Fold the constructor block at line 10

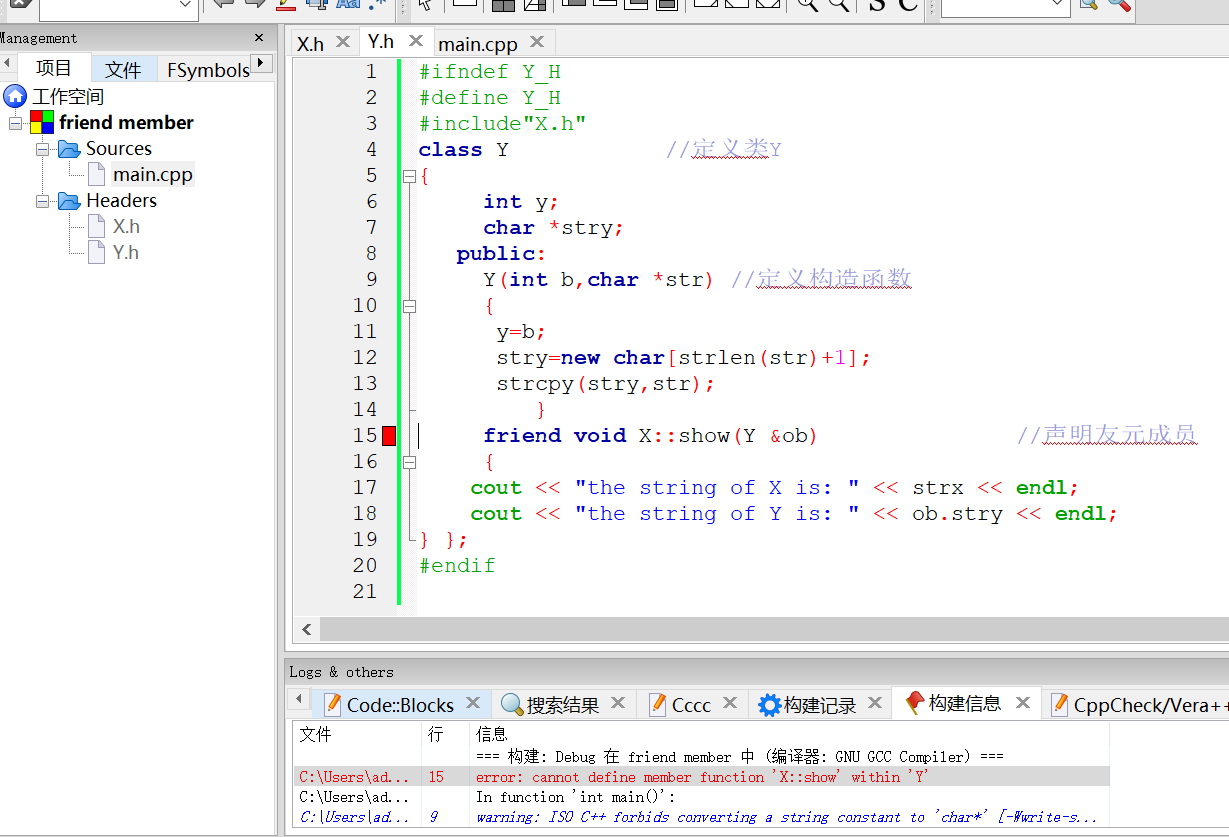[408, 306]
